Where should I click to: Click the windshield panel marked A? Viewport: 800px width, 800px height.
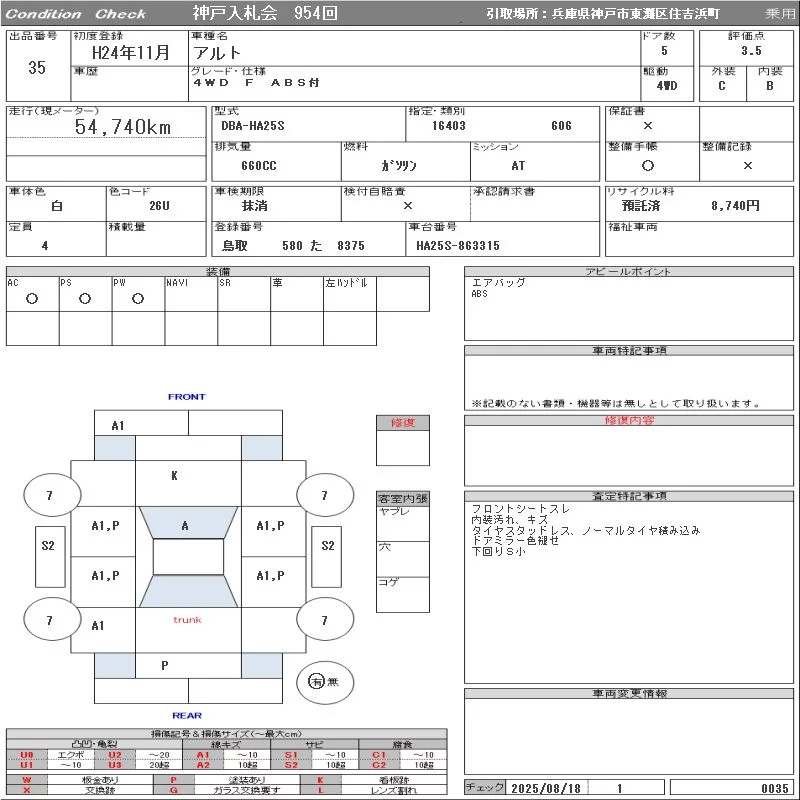[188, 522]
